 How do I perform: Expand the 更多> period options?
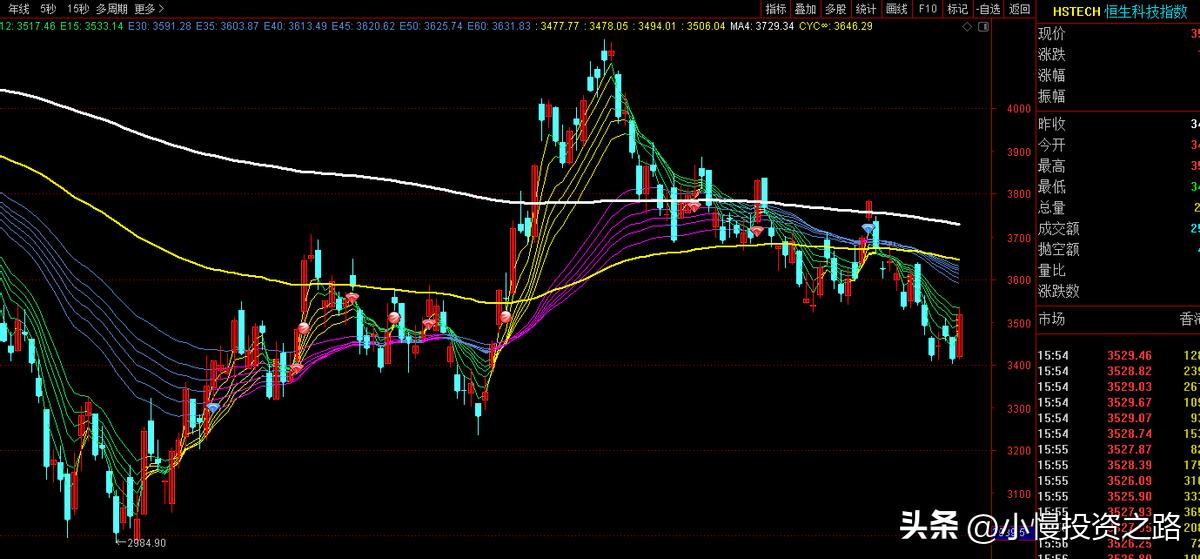149,9
